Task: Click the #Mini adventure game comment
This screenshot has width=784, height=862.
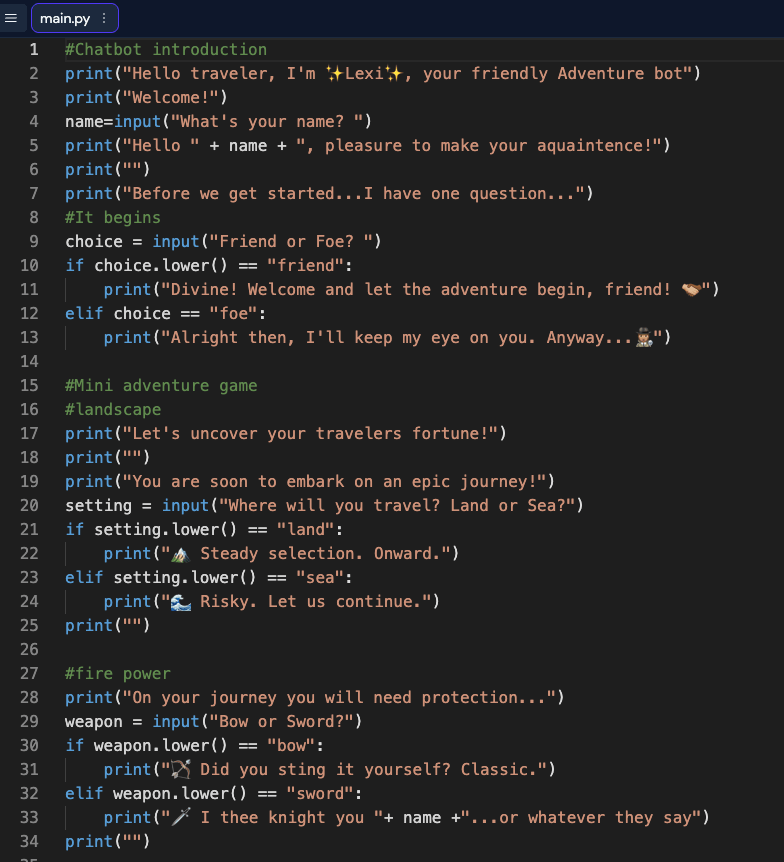Action: [161, 385]
